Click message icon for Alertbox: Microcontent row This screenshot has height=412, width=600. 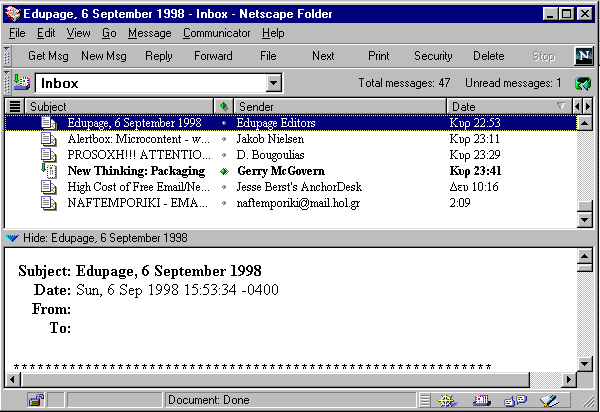coord(49,139)
